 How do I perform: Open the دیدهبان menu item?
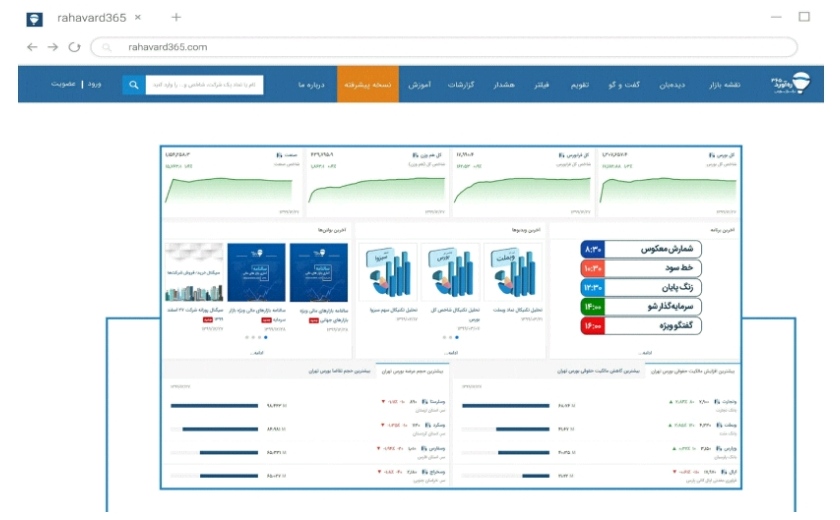click(x=670, y=85)
